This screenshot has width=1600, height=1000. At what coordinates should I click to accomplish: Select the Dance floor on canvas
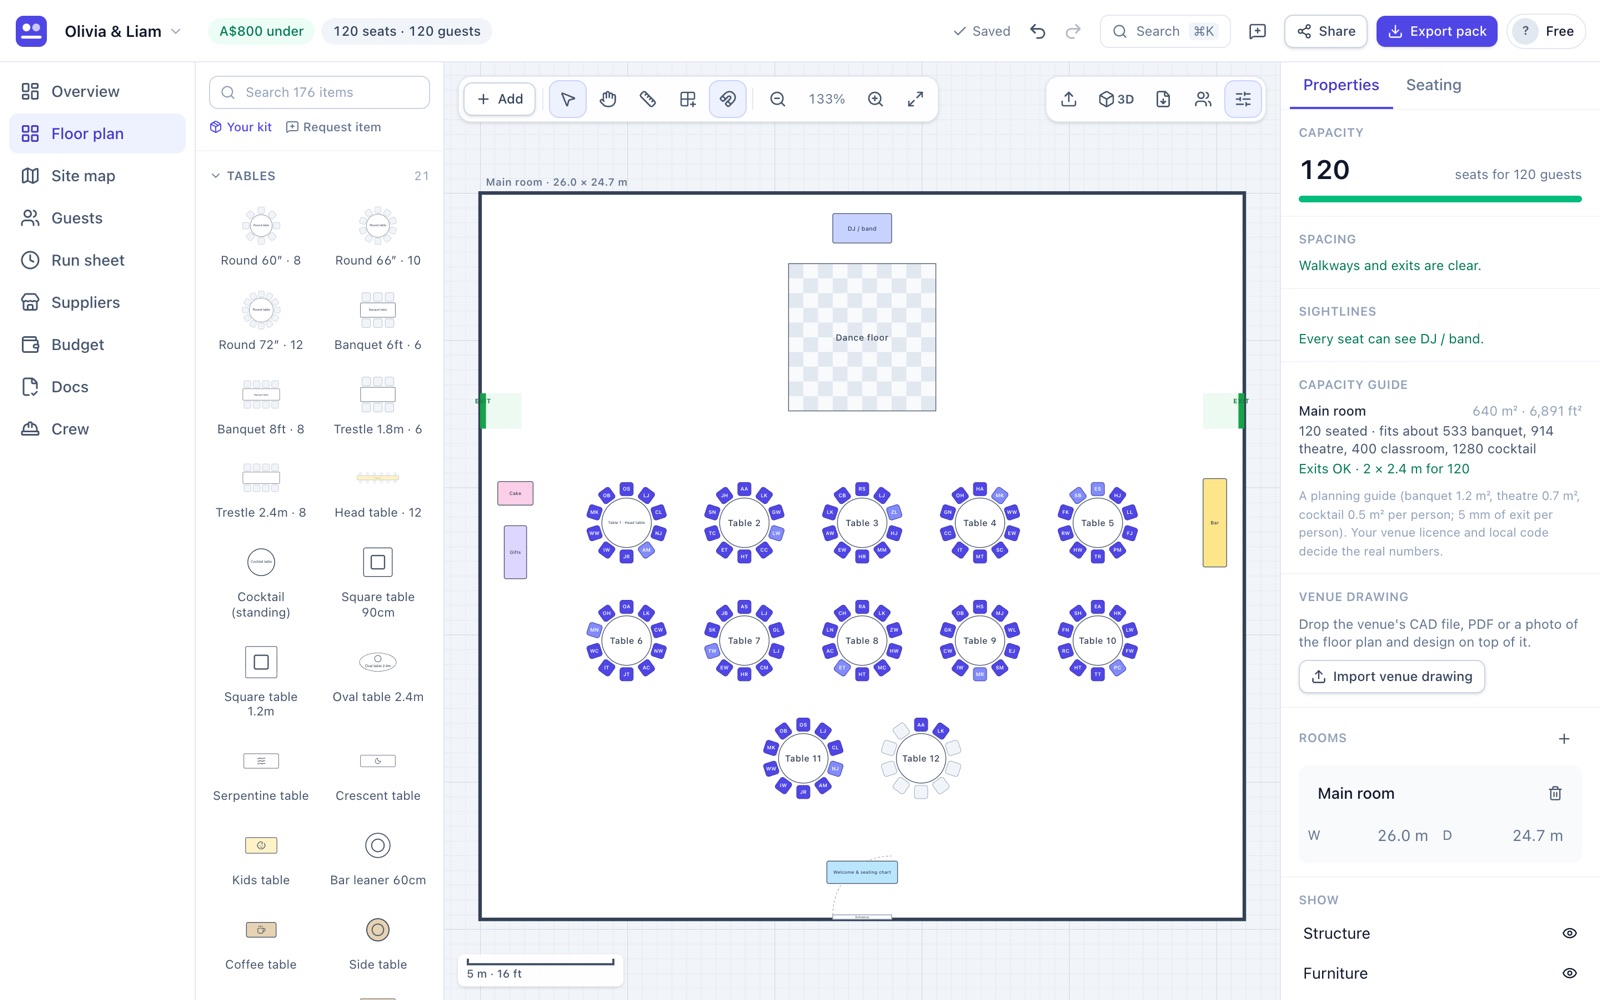click(862, 337)
